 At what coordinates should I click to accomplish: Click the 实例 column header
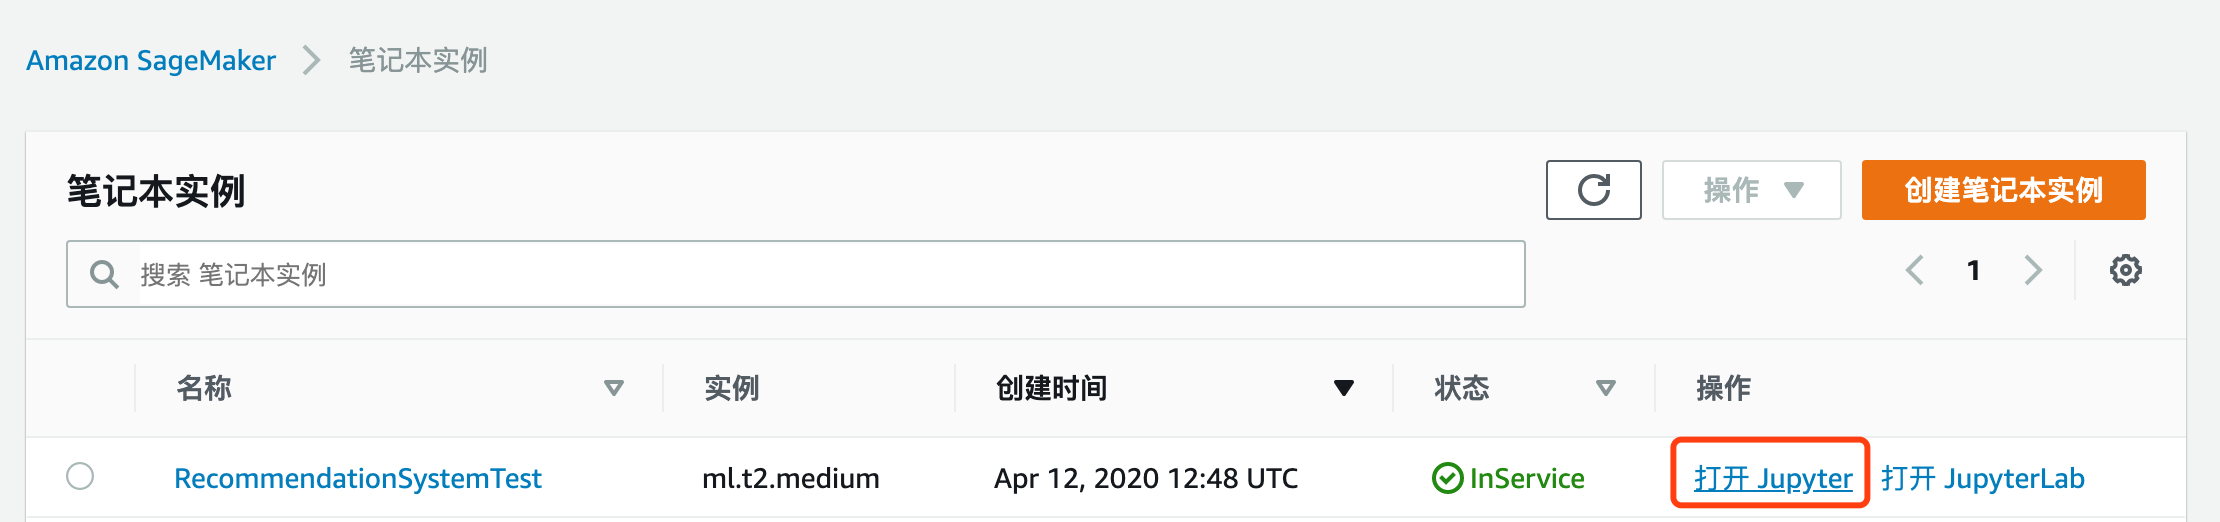point(732,388)
